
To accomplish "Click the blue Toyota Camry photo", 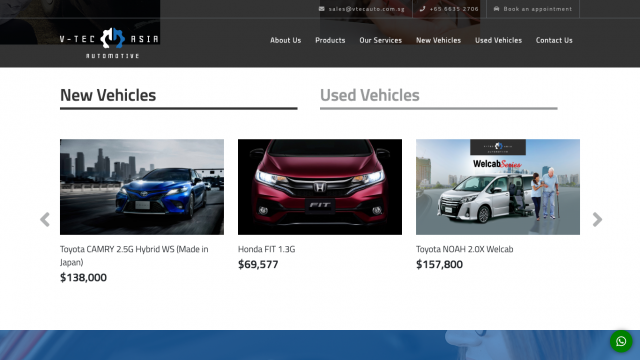I will click(142, 187).
